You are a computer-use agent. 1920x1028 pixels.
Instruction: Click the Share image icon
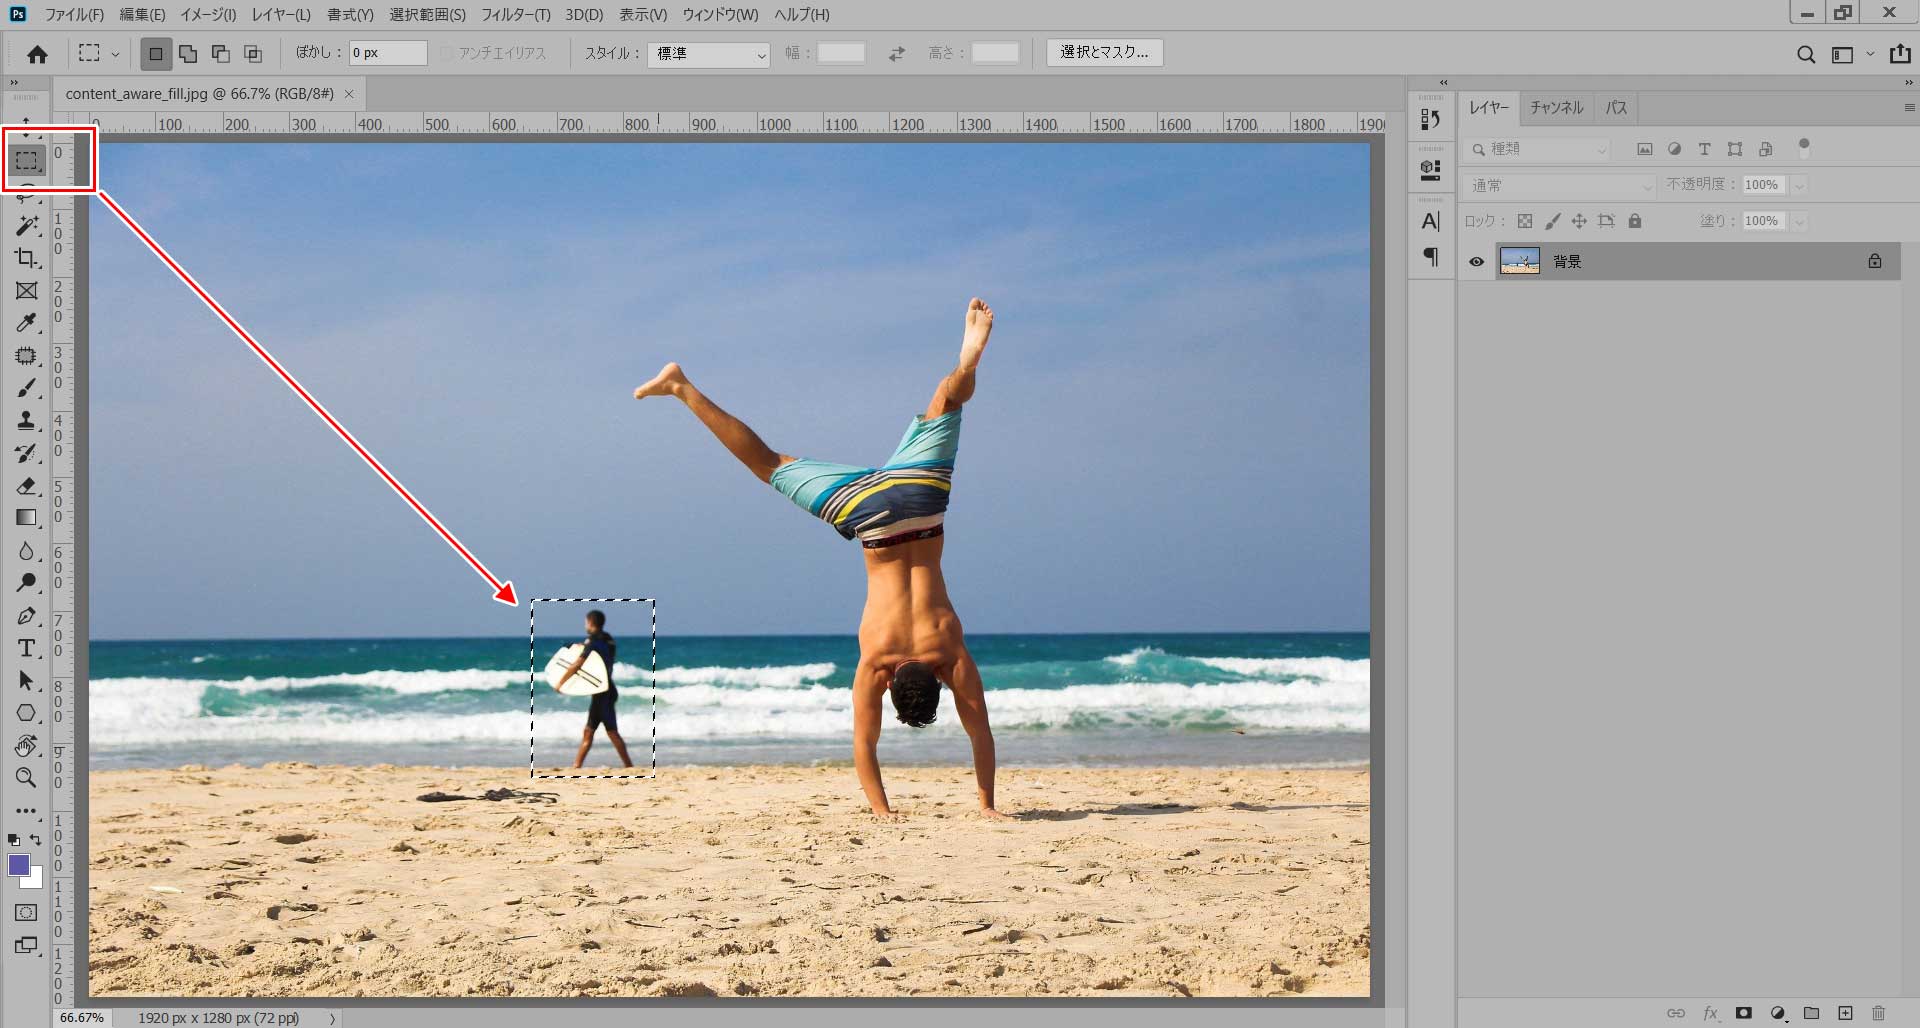pos(1900,54)
